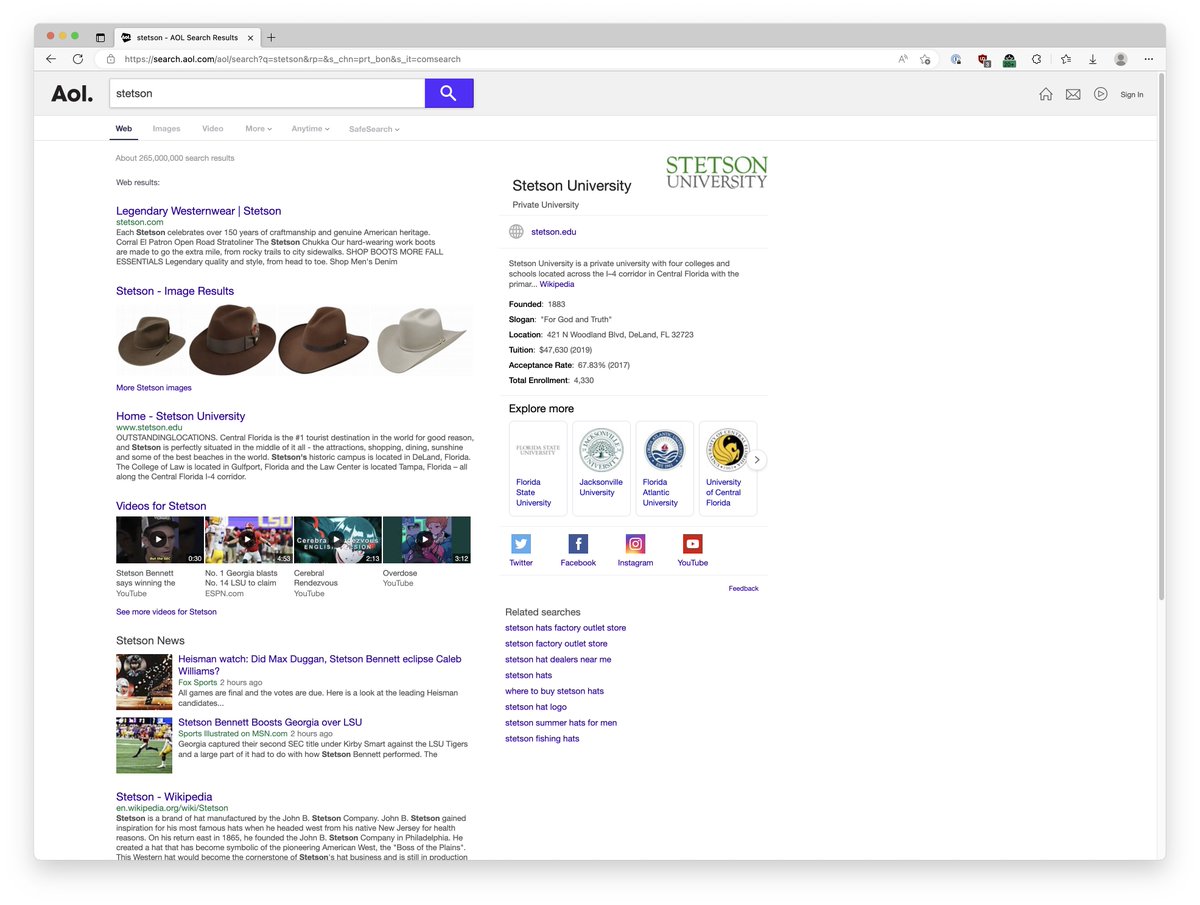Open the 1Password extension icon
The height and width of the screenshot is (905, 1200).
point(956,59)
